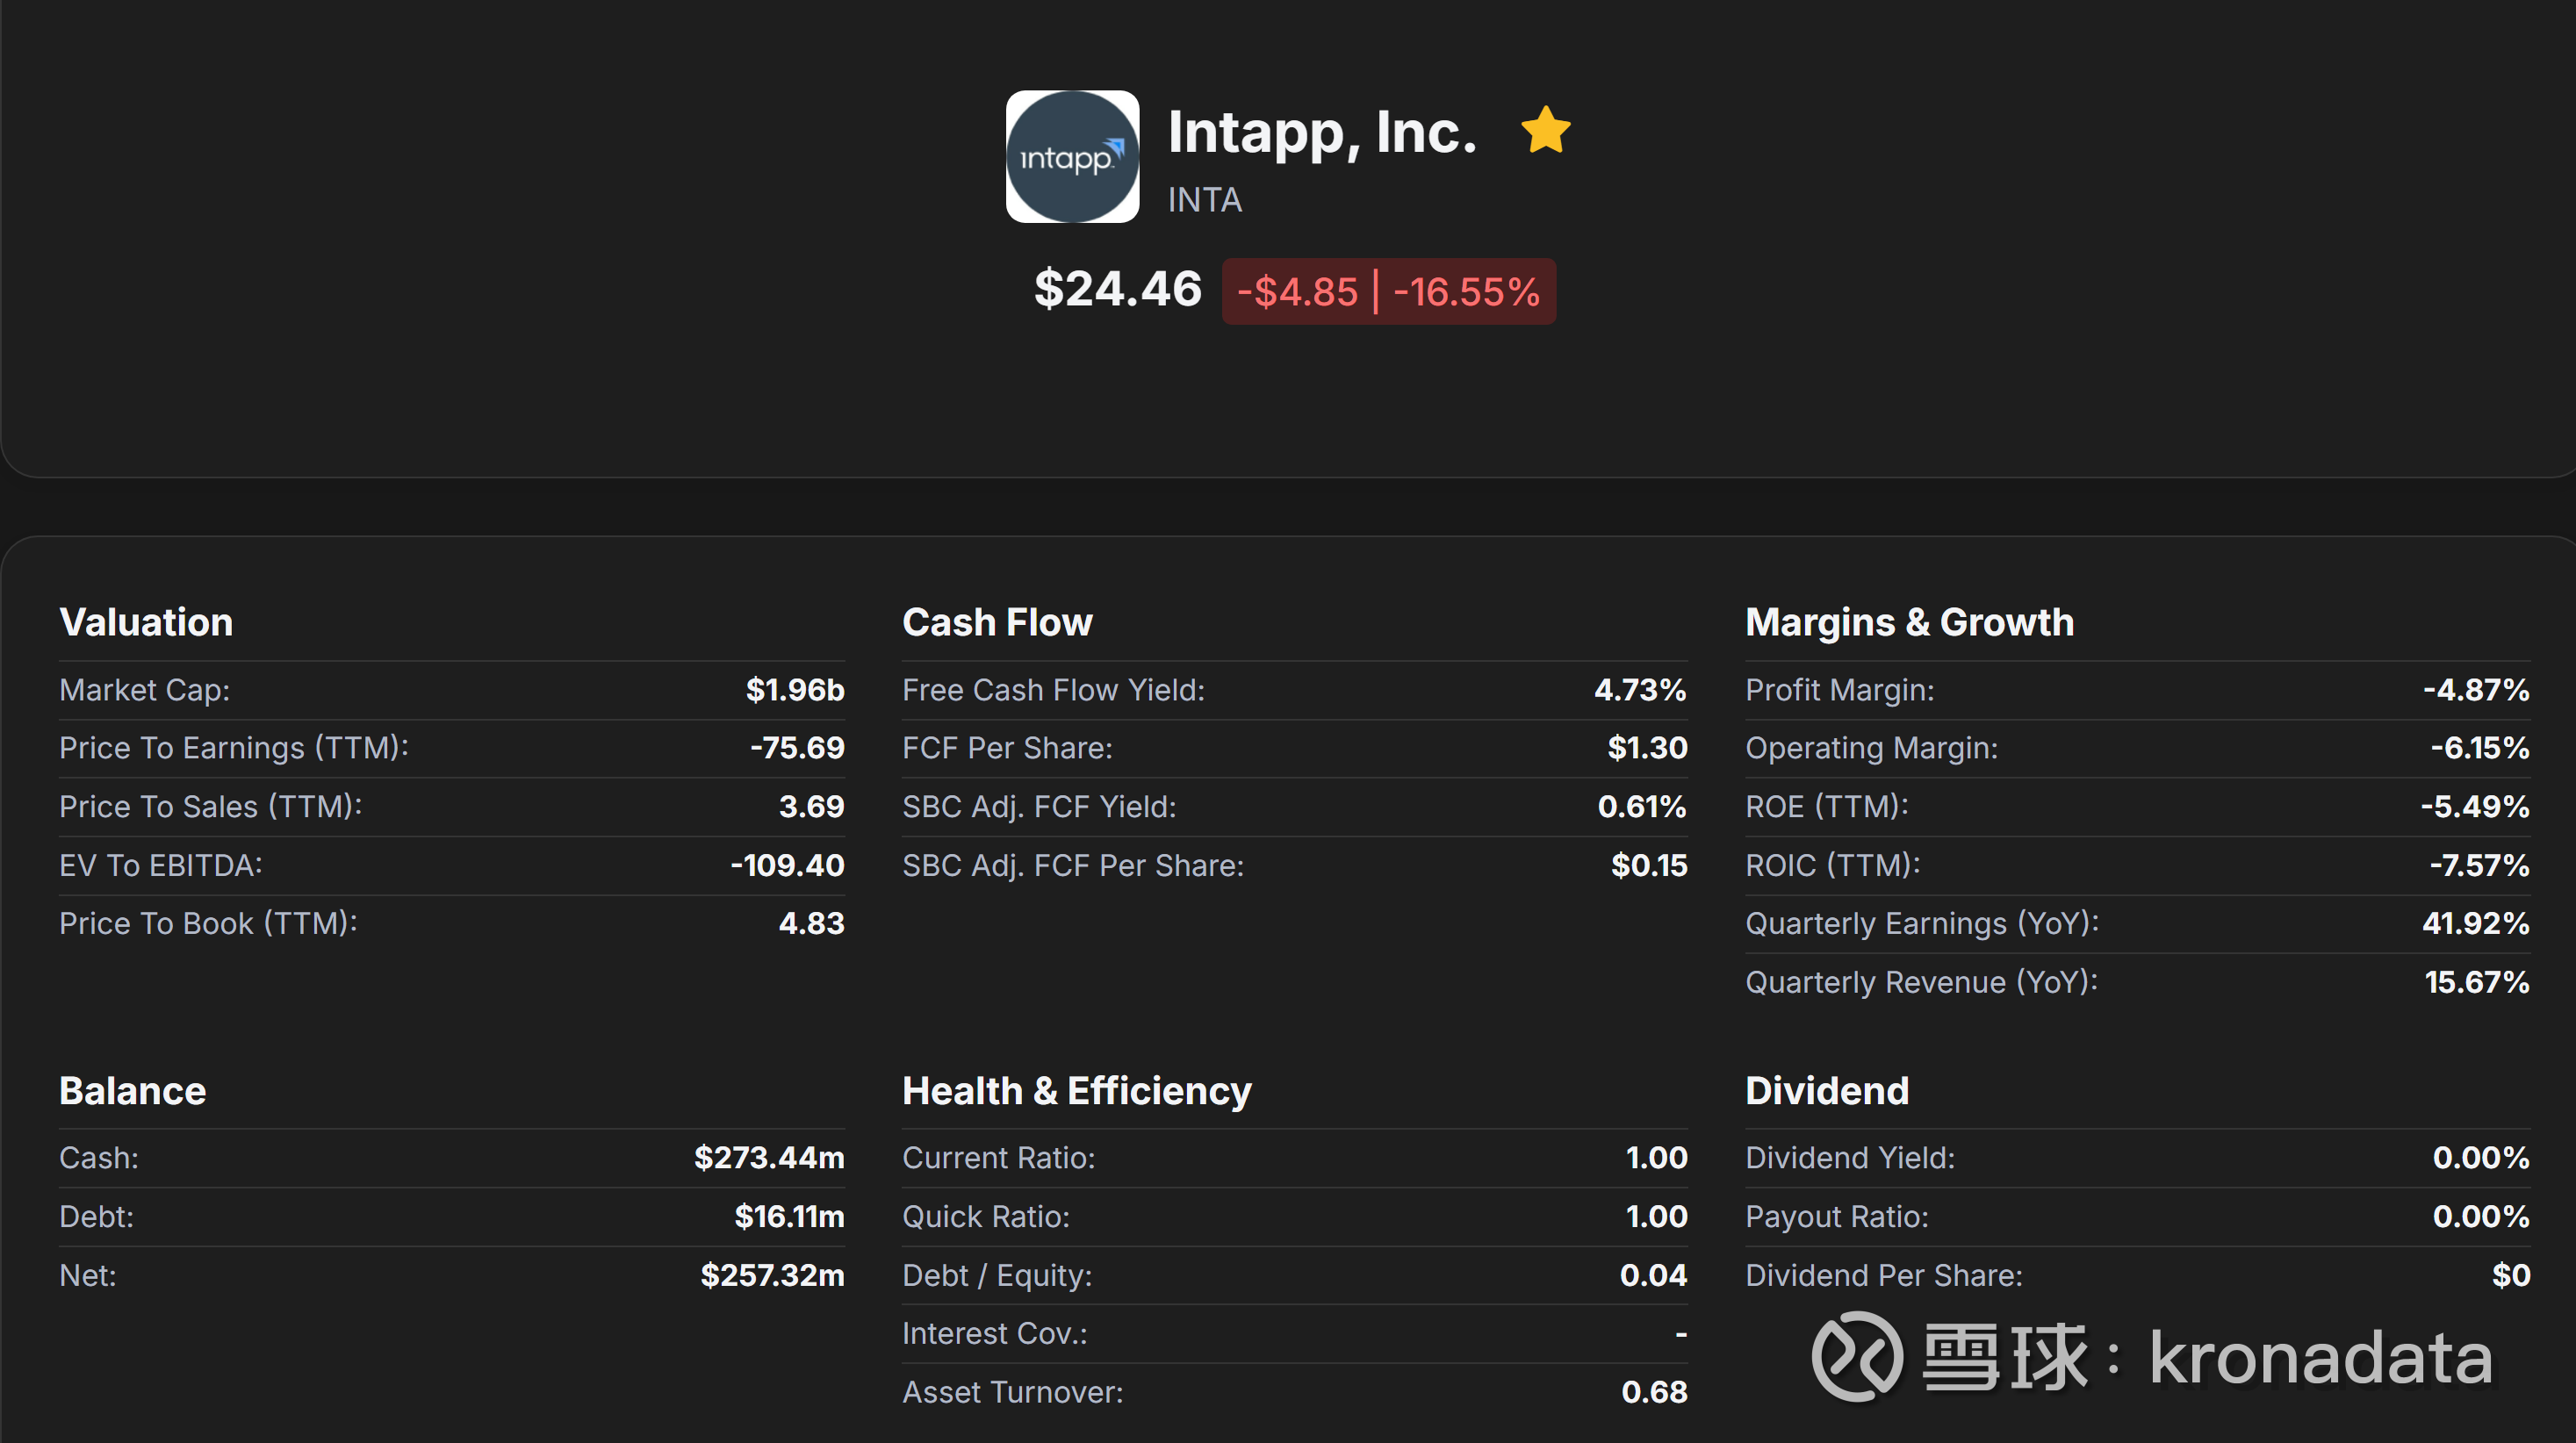The height and width of the screenshot is (1443, 2576).
Task: Click the red price change badge
Action: pos(1388,292)
